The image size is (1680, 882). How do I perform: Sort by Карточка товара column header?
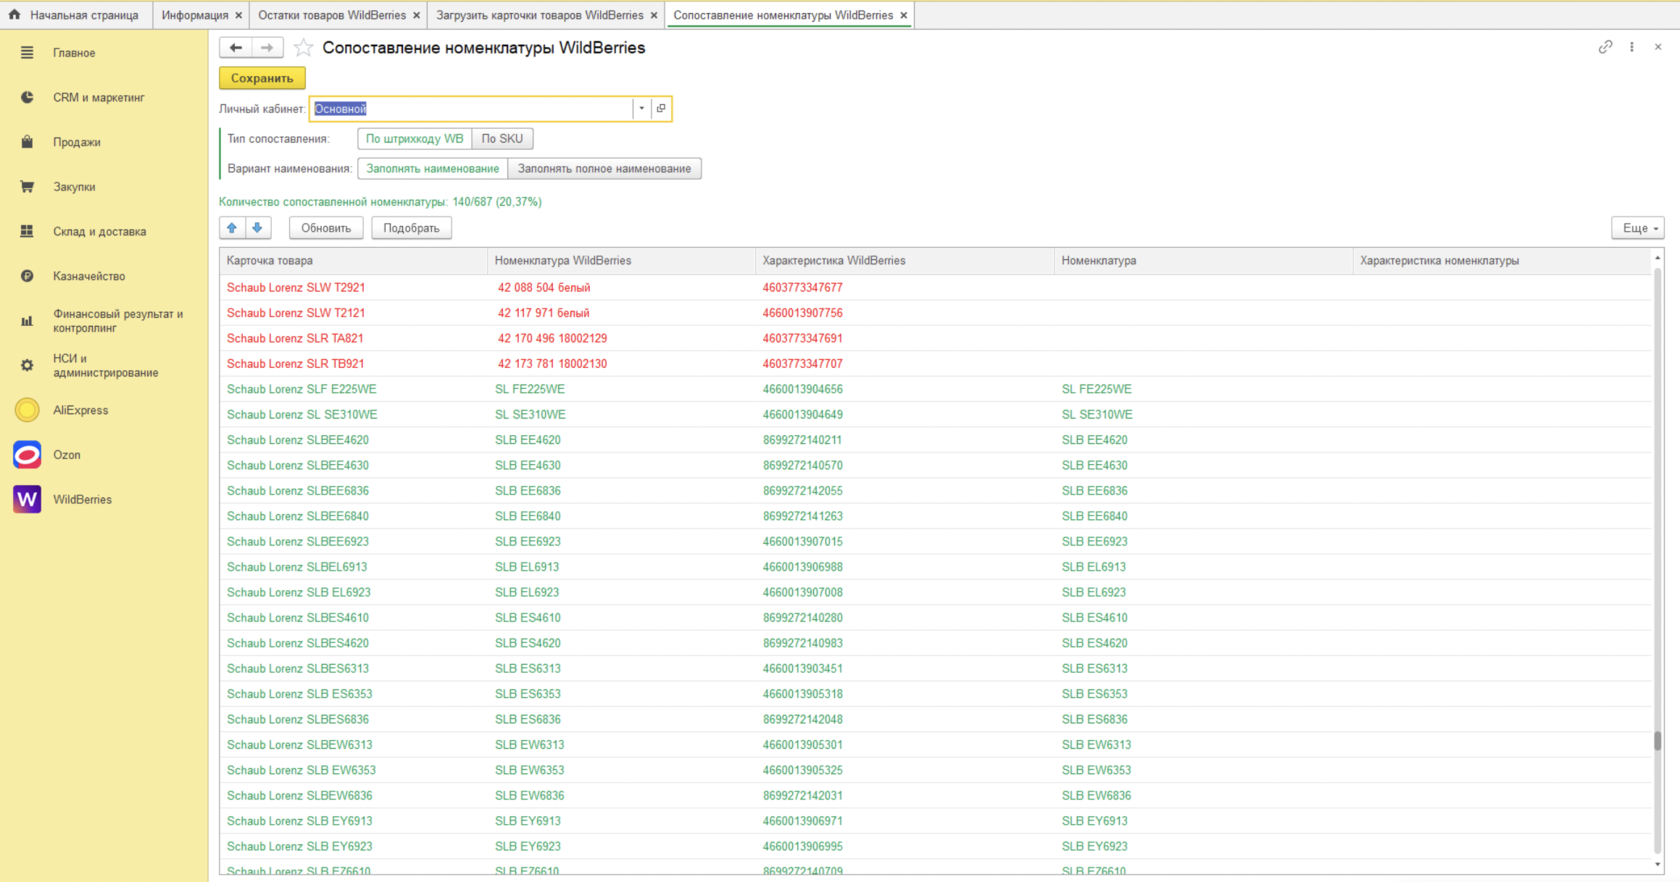354,261
